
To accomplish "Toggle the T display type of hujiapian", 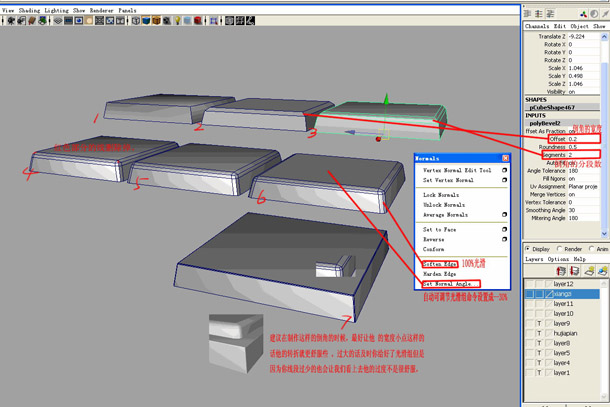I will pos(539,333).
